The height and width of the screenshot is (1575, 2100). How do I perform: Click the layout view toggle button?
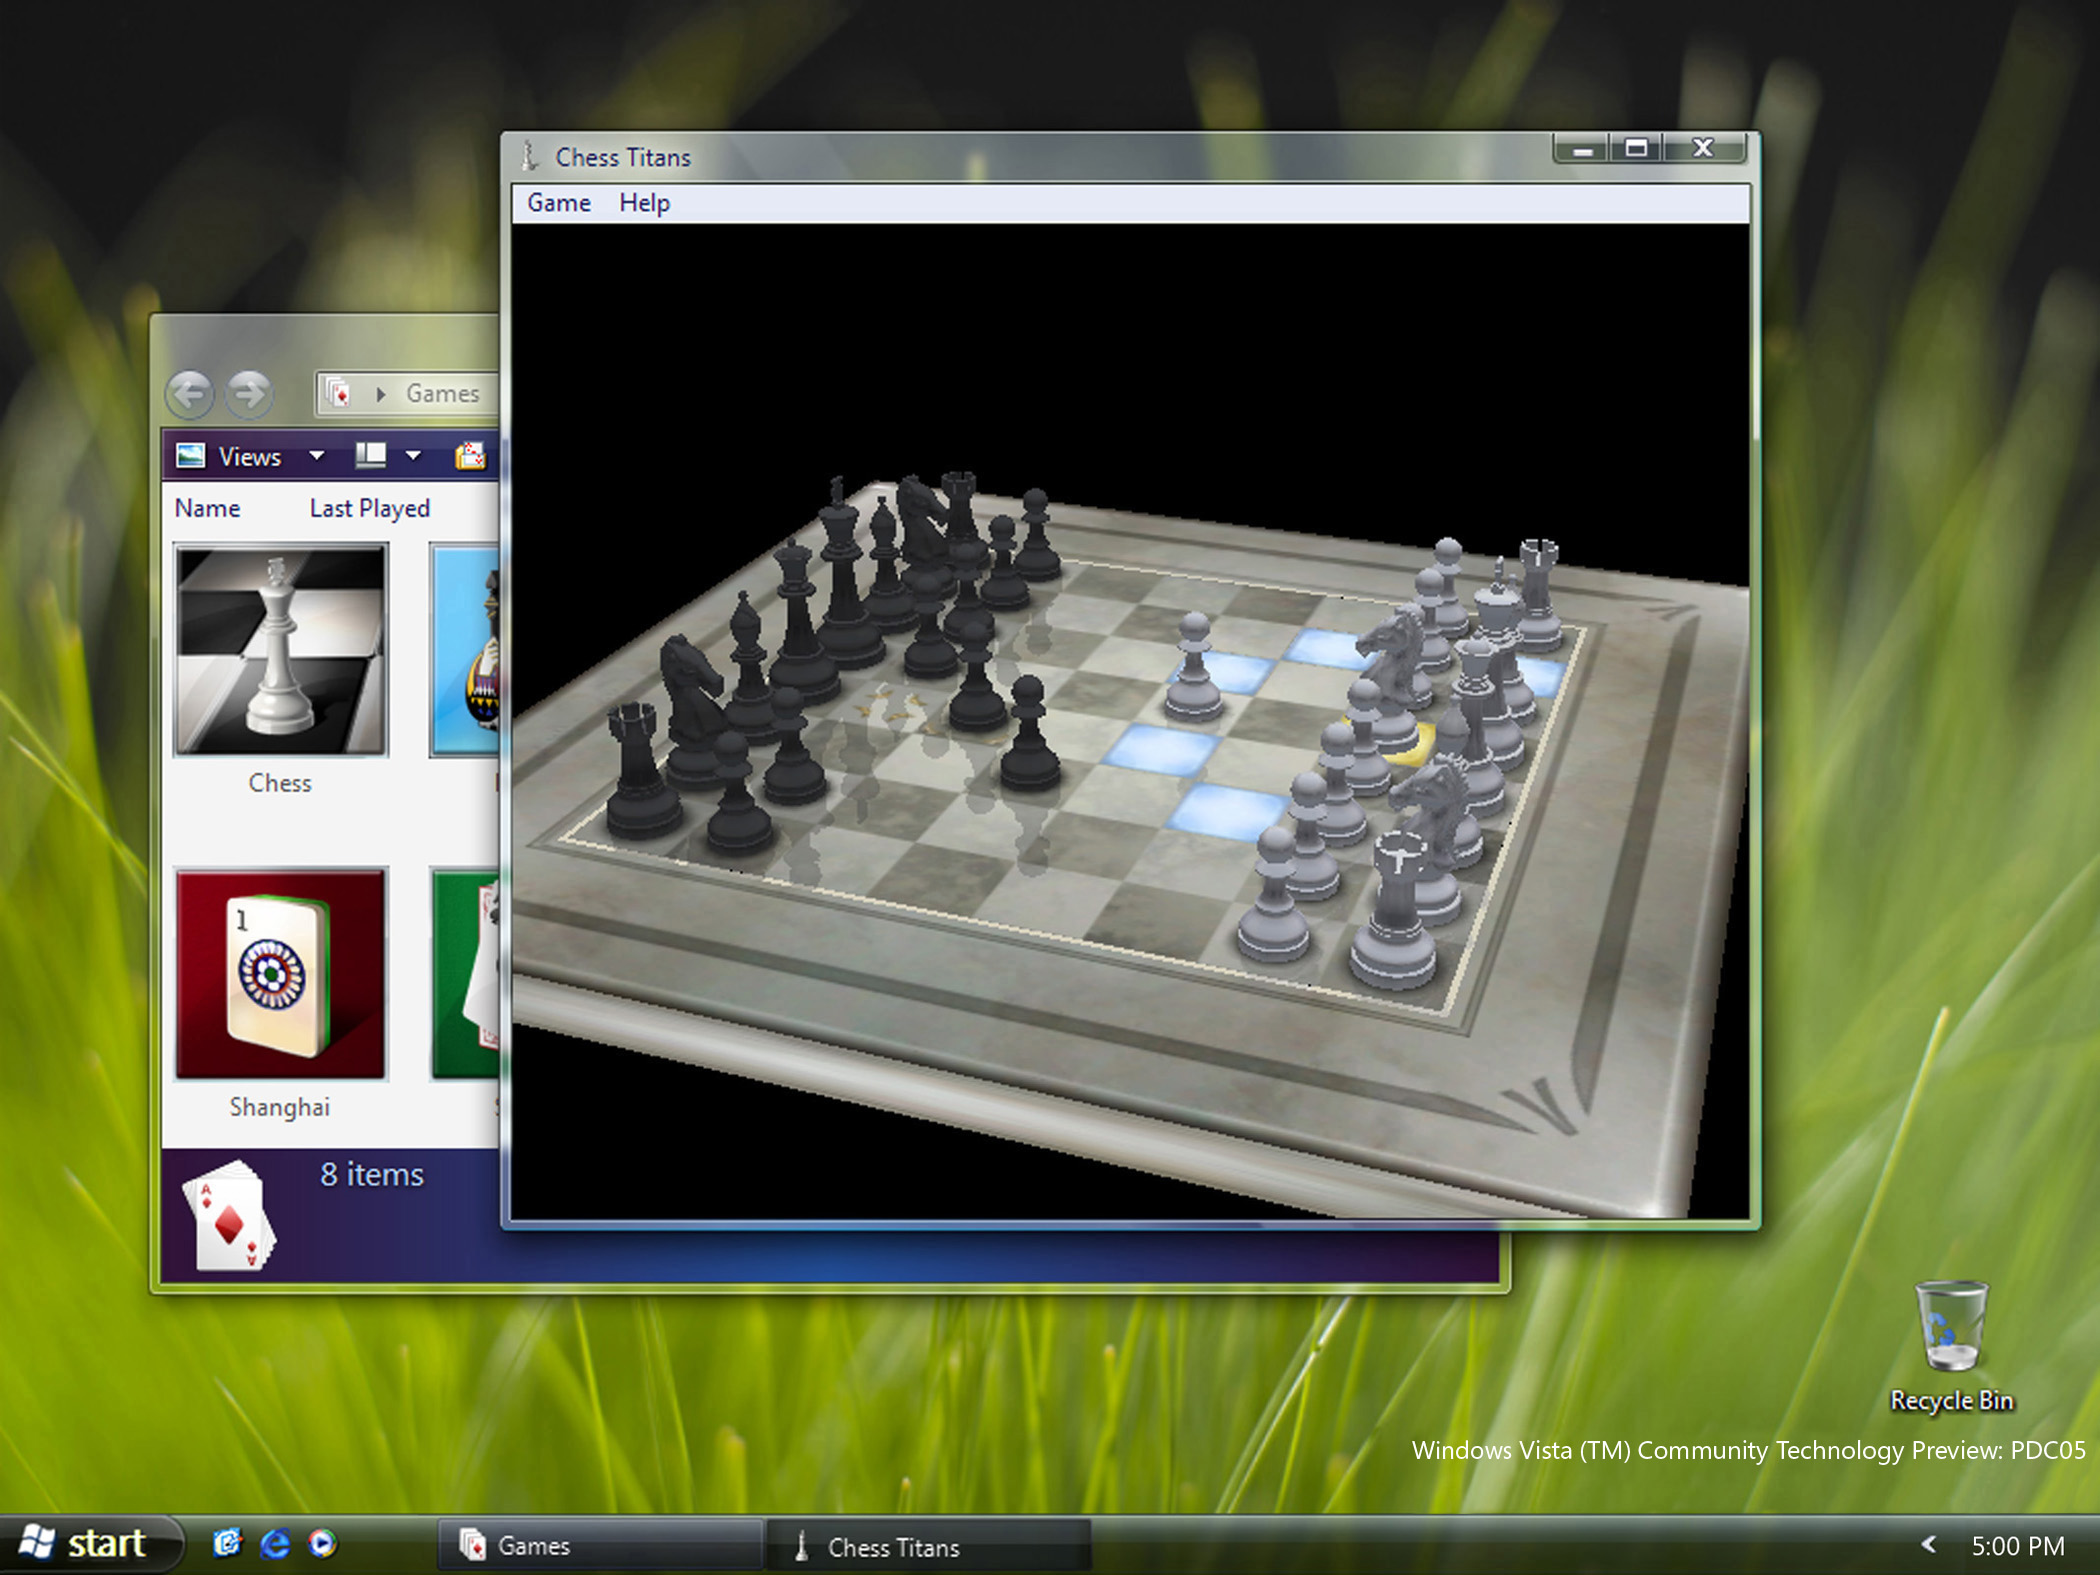pyautogui.click(x=362, y=455)
